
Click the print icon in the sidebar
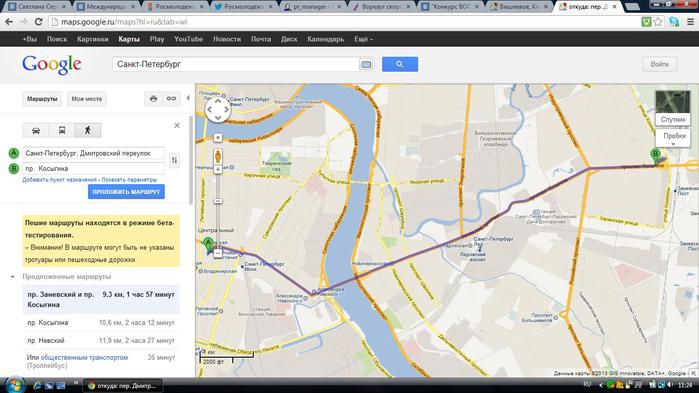[153, 98]
